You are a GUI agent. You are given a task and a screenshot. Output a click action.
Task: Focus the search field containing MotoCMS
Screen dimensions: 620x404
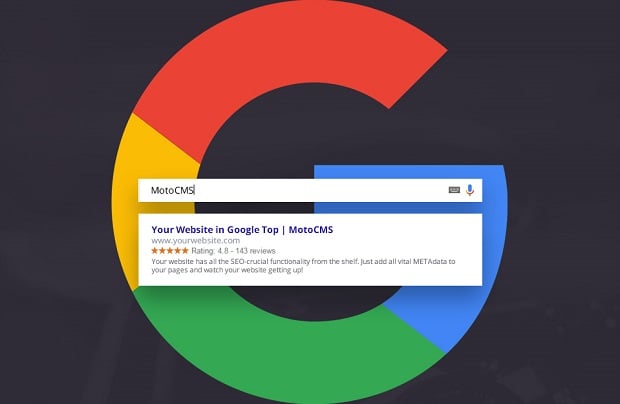tap(310, 190)
